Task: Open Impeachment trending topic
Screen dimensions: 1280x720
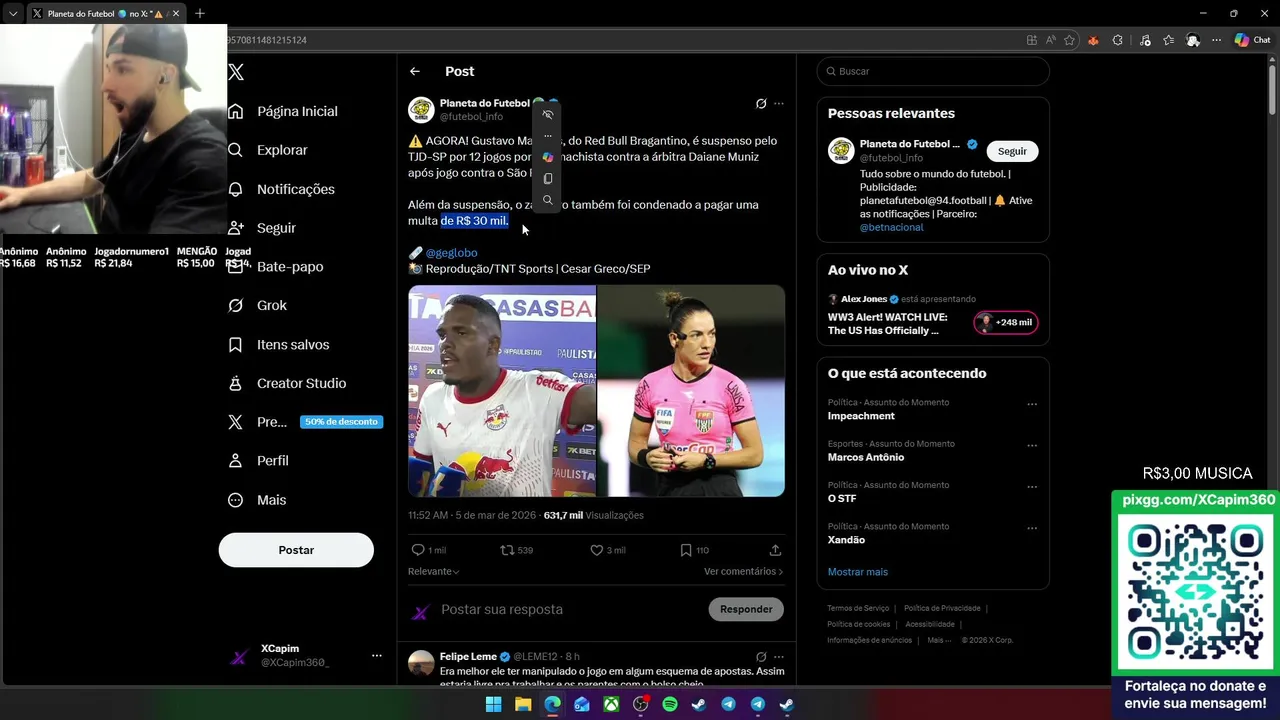Action: (861, 416)
